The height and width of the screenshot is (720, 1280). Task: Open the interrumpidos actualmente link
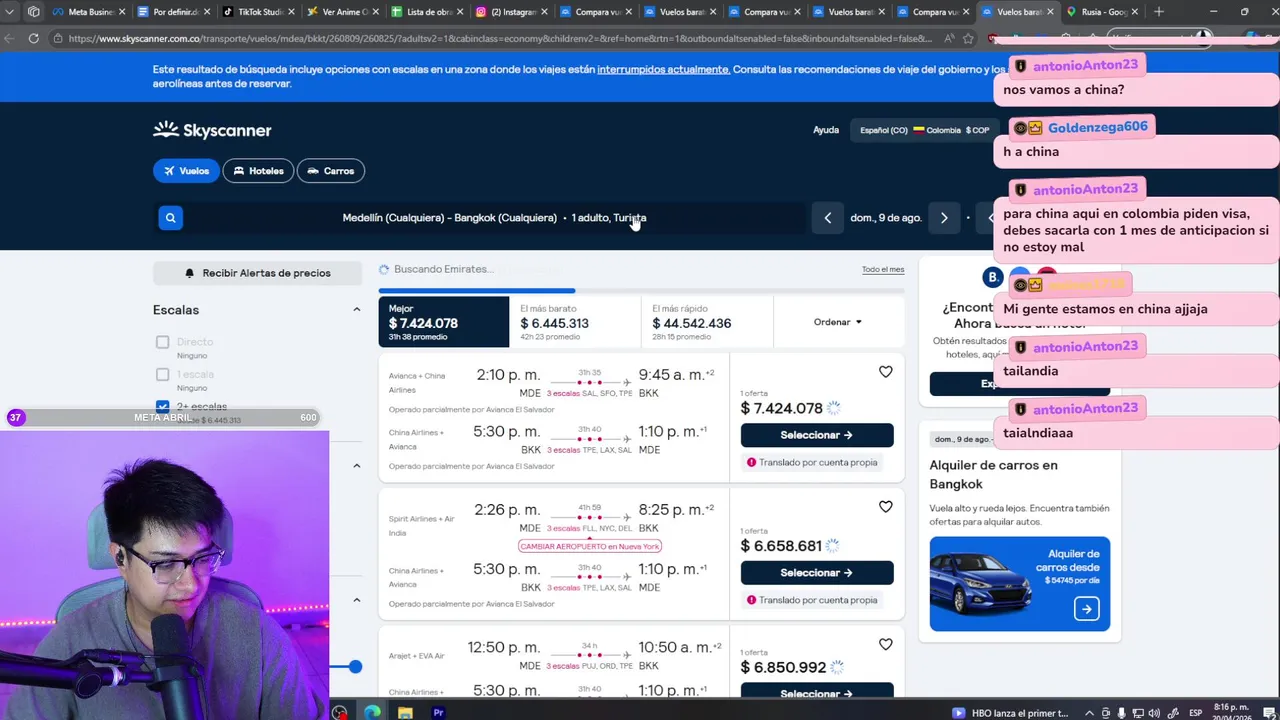[664, 70]
